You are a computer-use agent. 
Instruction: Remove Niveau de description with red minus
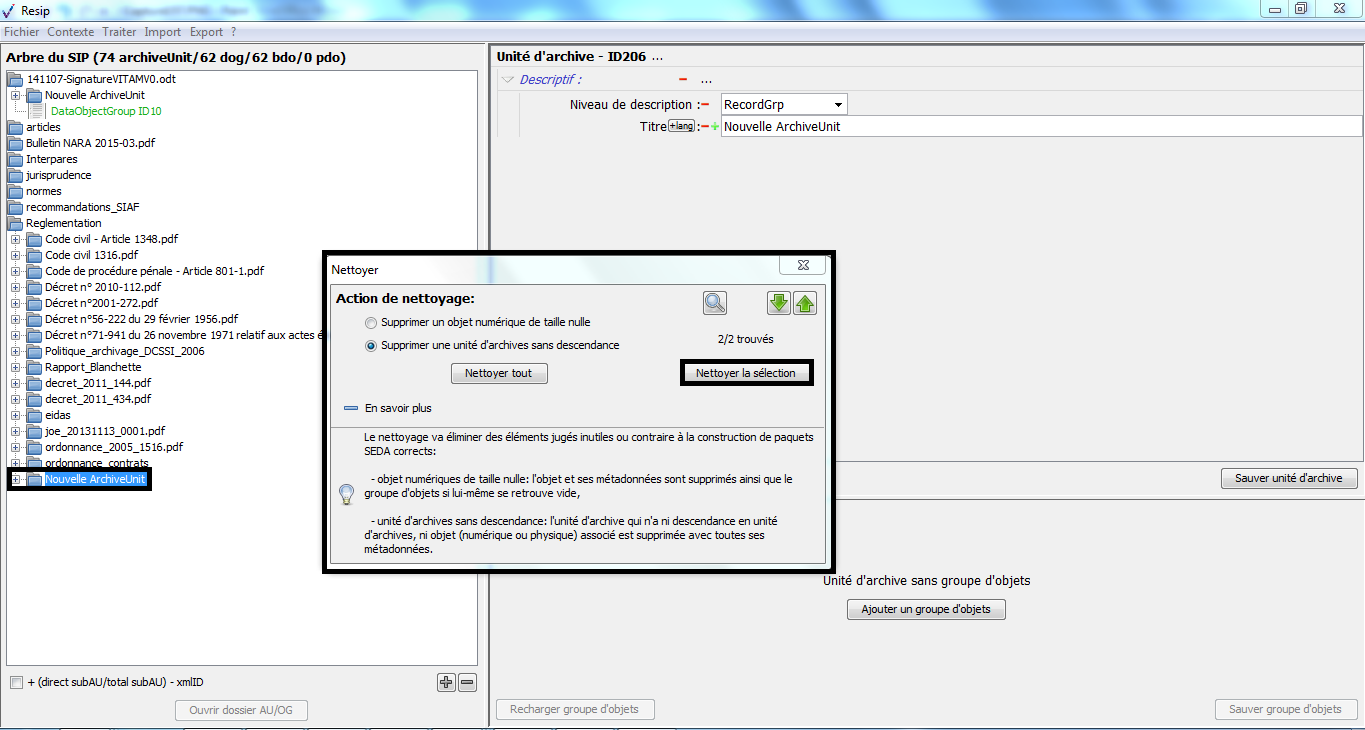pyautogui.click(x=705, y=105)
